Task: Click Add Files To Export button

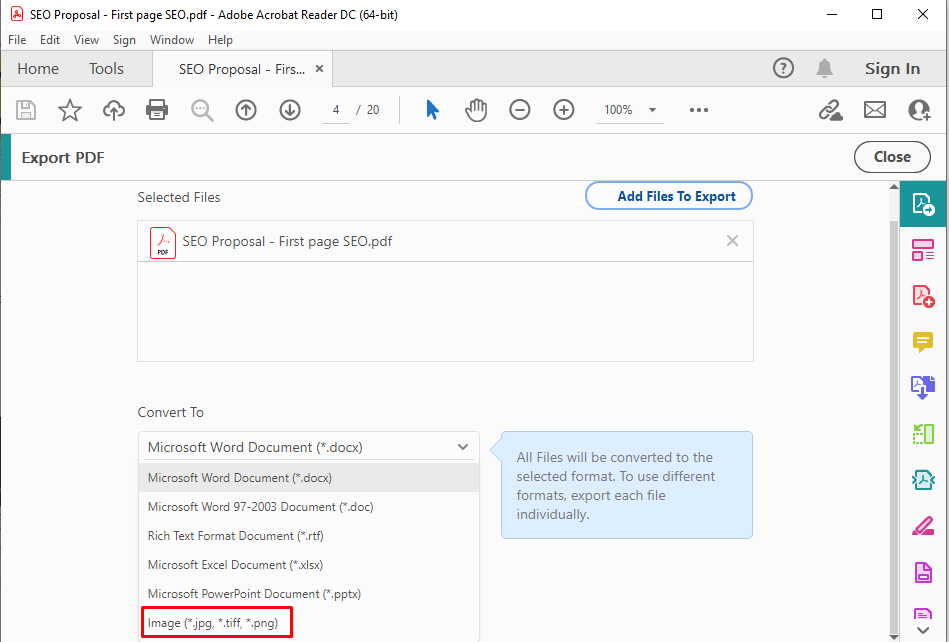Action: point(669,196)
